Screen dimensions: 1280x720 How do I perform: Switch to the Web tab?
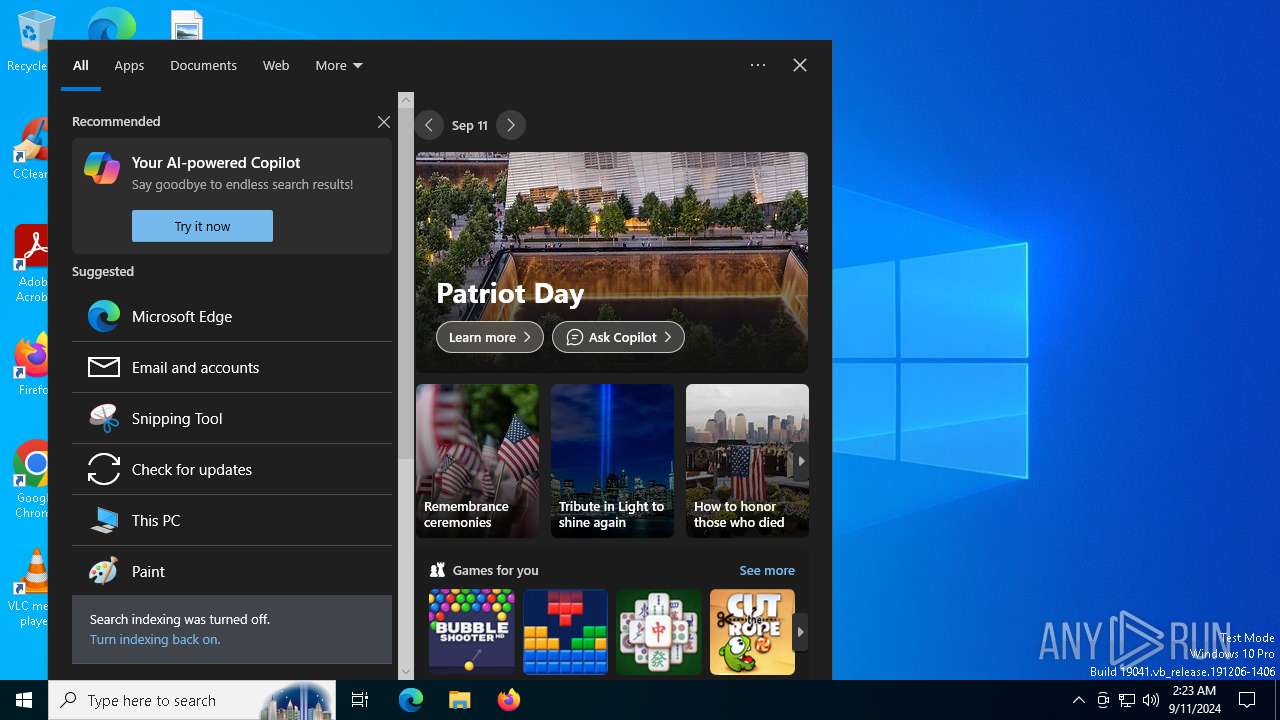pyautogui.click(x=276, y=65)
